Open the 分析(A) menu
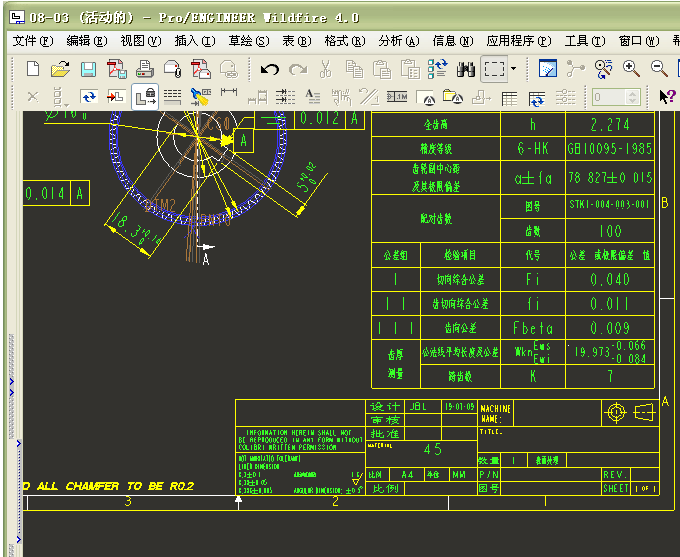 pyautogui.click(x=399, y=41)
